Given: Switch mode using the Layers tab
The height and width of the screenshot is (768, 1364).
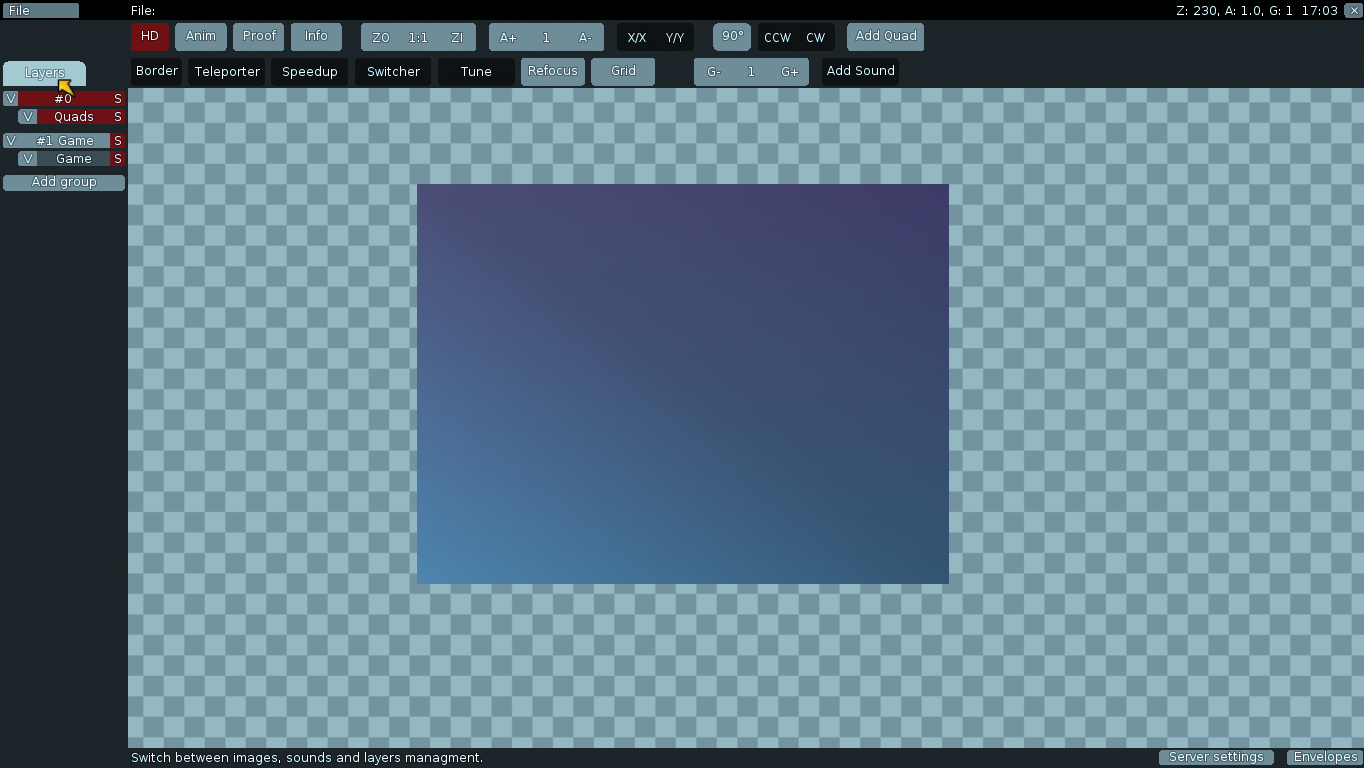Looking at the screenshot, I should coord(44,73).
